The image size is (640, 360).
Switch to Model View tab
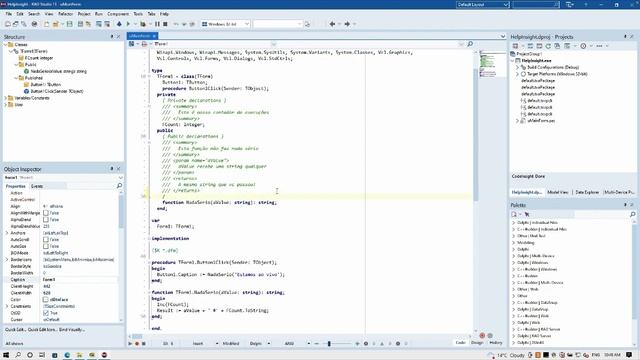[558, 192]
